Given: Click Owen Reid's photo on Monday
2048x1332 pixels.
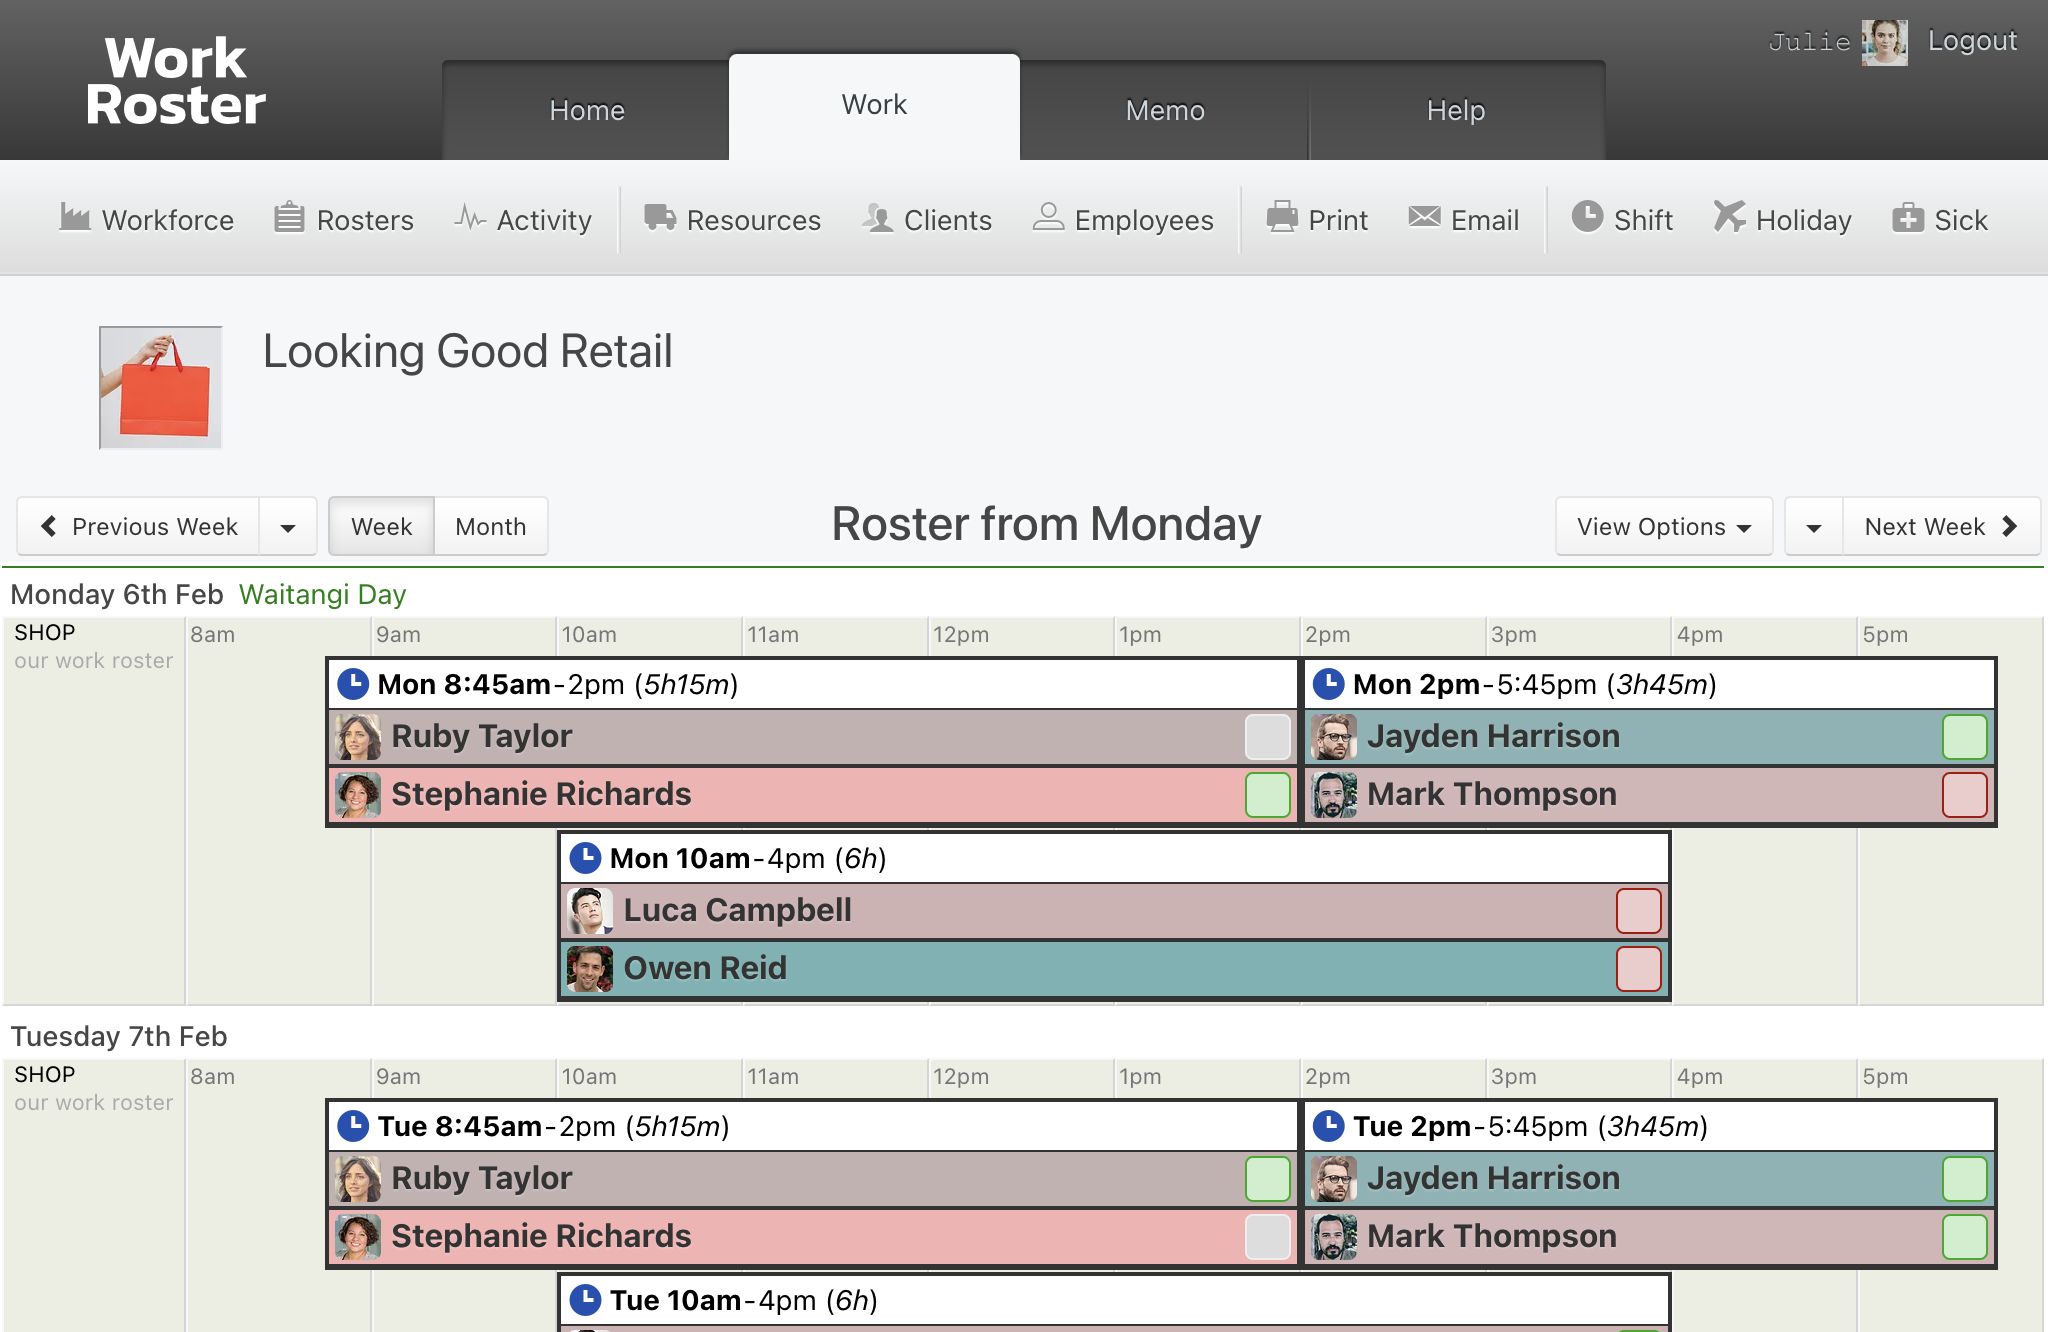Looking at the screenshot, I should 590,969.
